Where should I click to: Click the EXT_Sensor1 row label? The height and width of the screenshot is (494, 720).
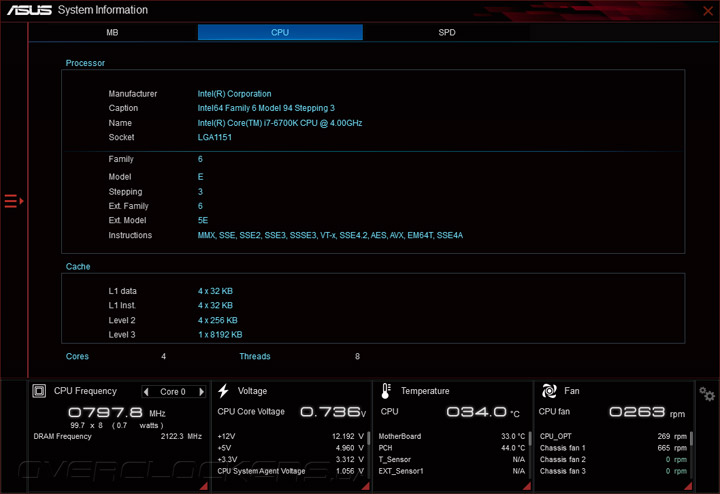[401, 471]
